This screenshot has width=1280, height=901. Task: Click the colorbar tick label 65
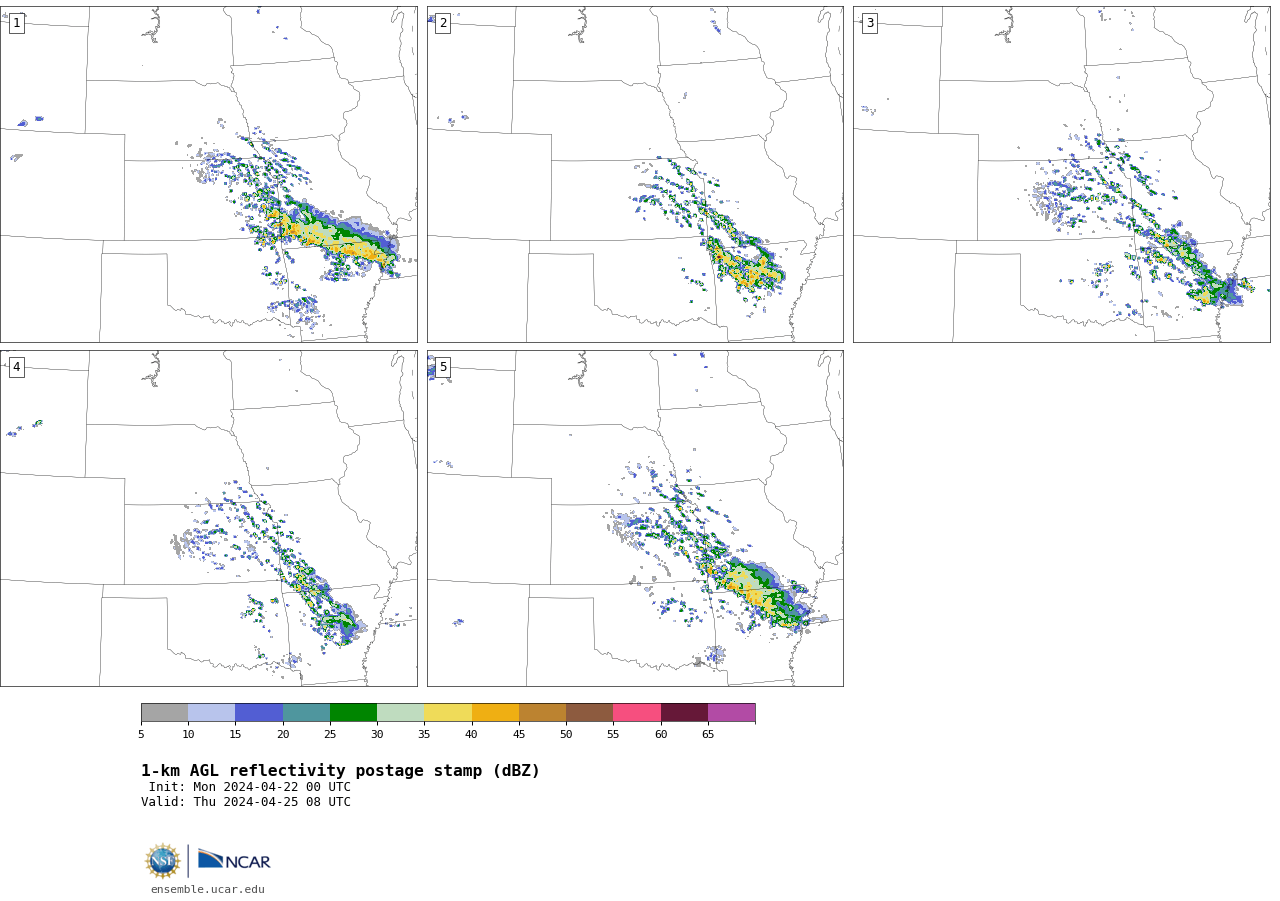point(708,735)
